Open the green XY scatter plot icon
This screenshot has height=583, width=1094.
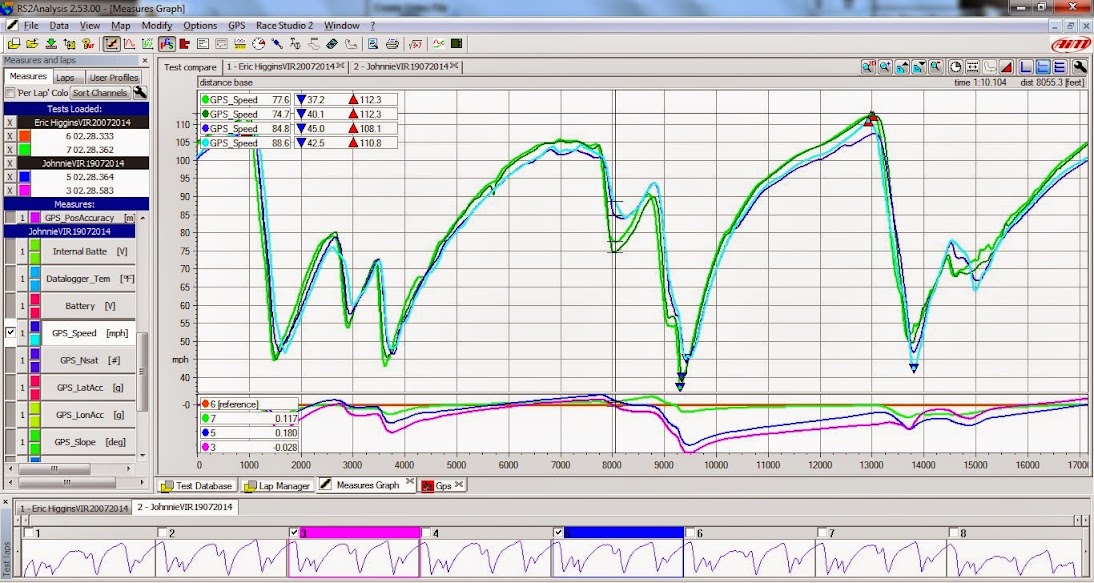(x=148, y=44)
